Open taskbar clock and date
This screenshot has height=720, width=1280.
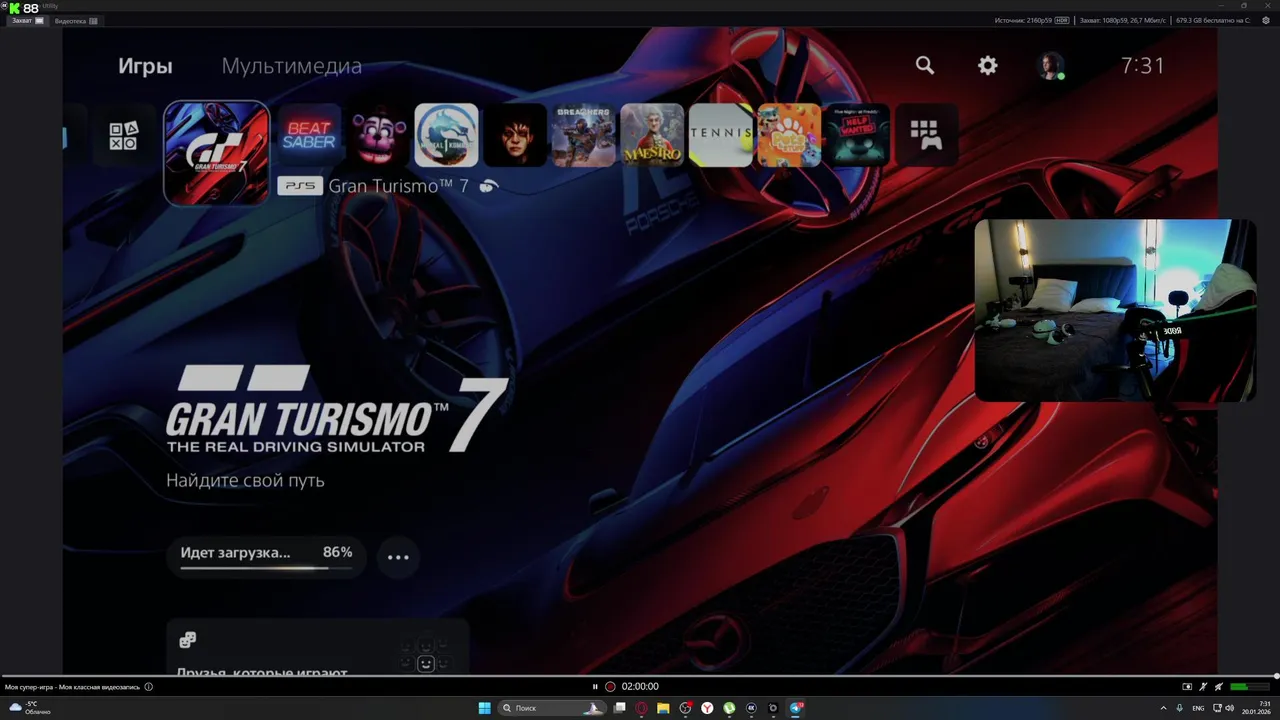pyautogui.click(x=1257, y=708)
